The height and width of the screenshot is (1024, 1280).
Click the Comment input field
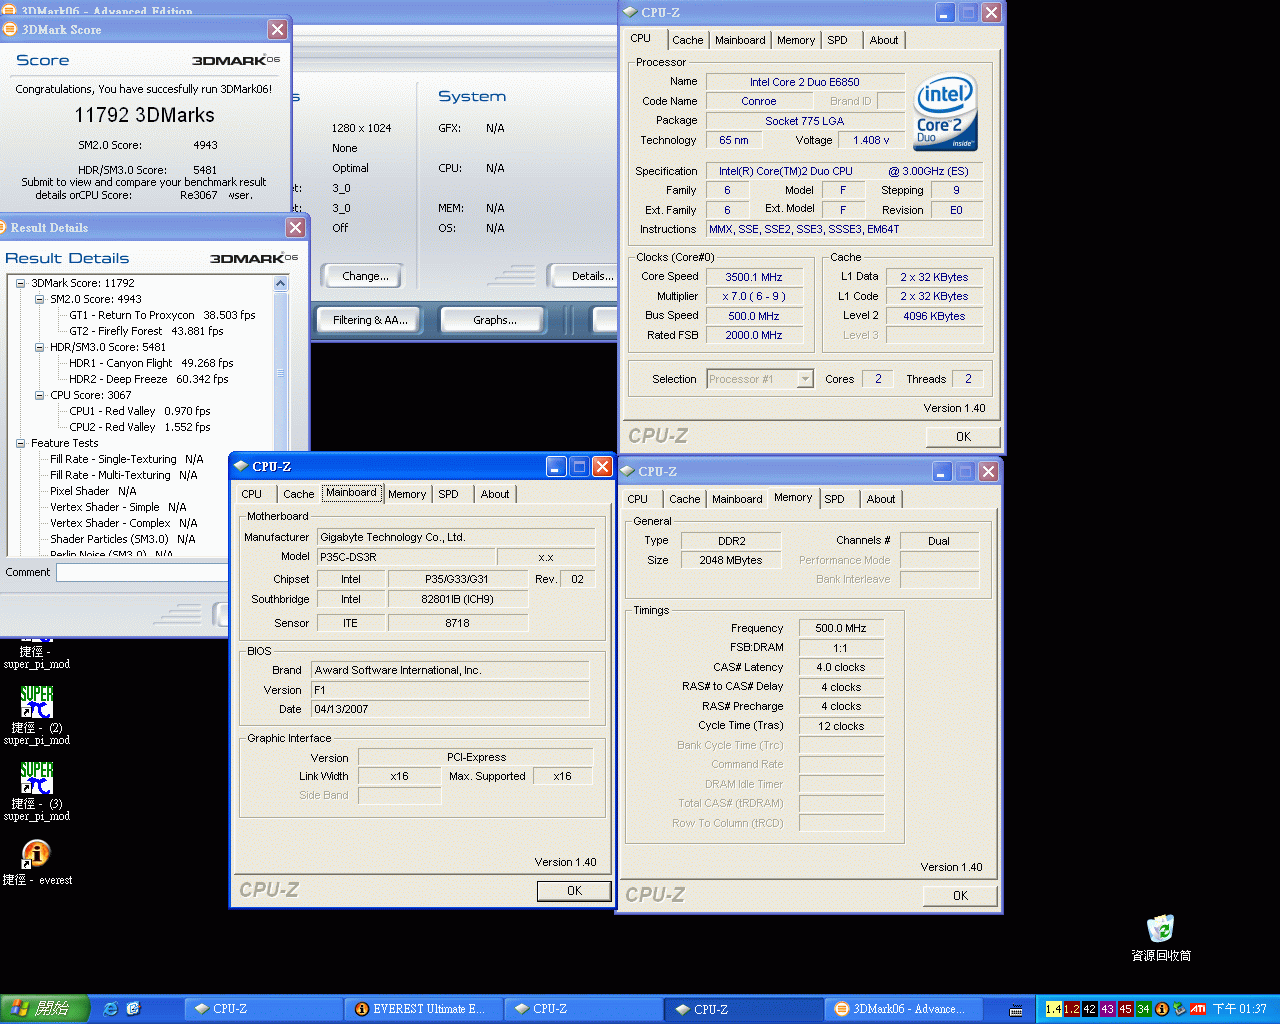click(143, 572)
